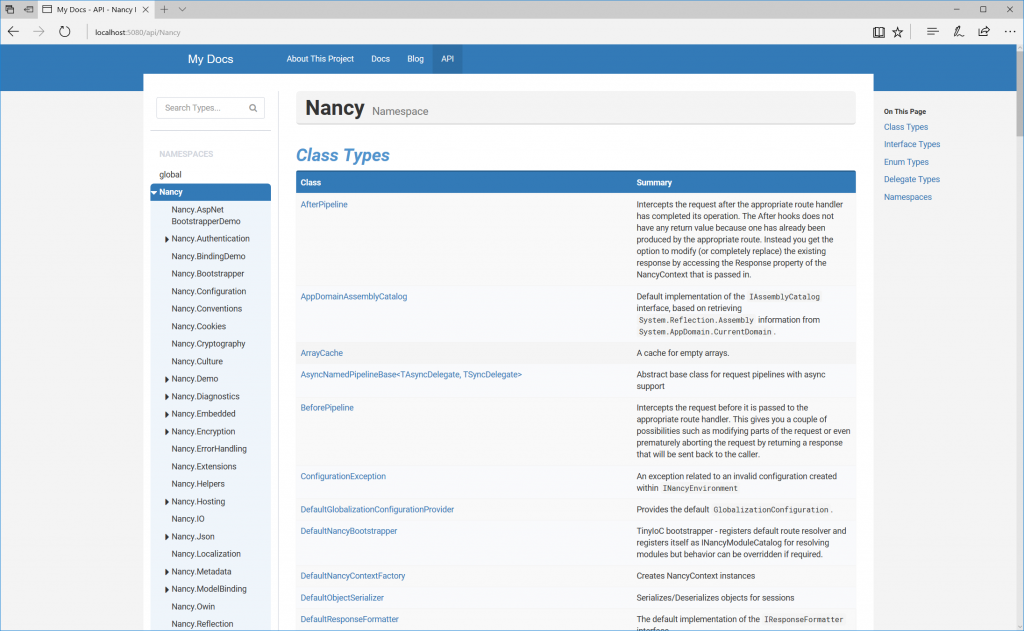
Task: Reload the page with the refresh icon
Action: pyautogui.click(x=64, y=31)
